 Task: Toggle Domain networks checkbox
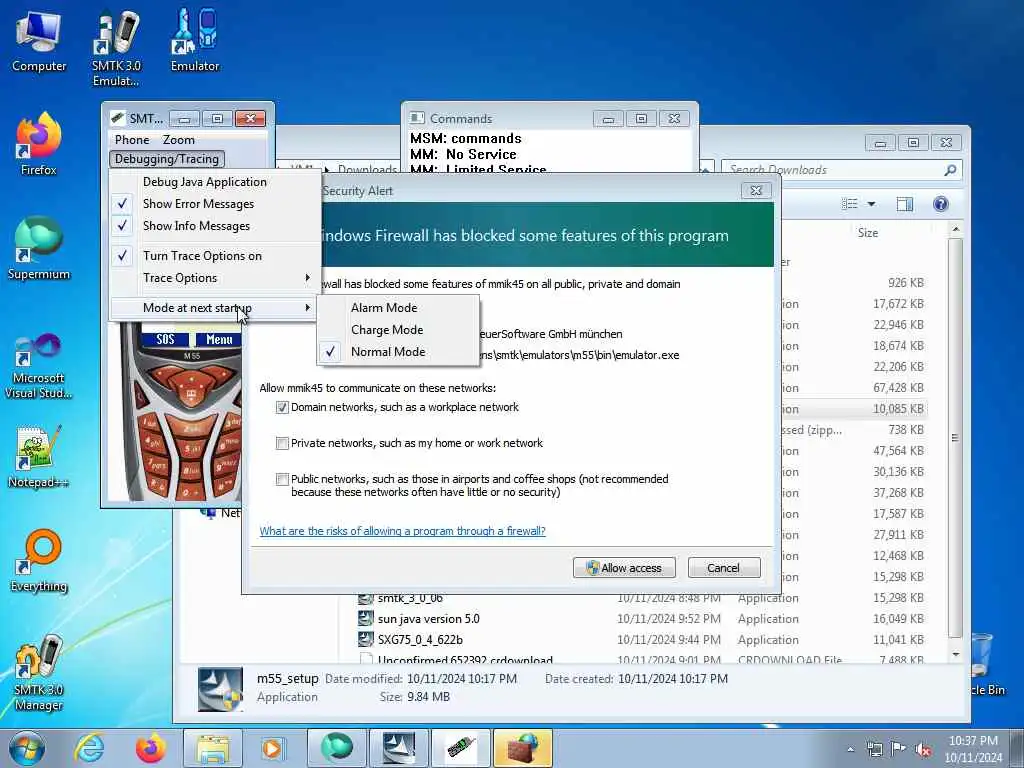point(282,408)
